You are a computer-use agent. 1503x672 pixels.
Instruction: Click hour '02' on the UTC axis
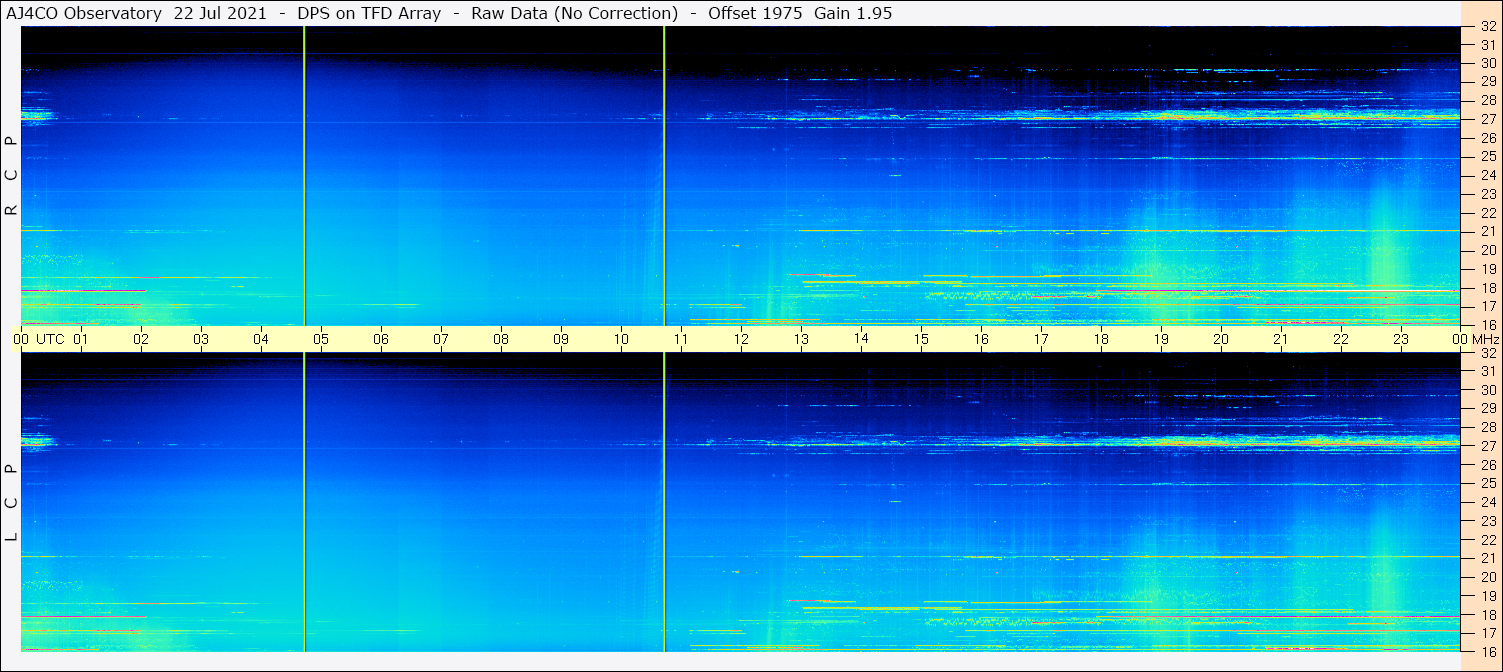(141, 339)
